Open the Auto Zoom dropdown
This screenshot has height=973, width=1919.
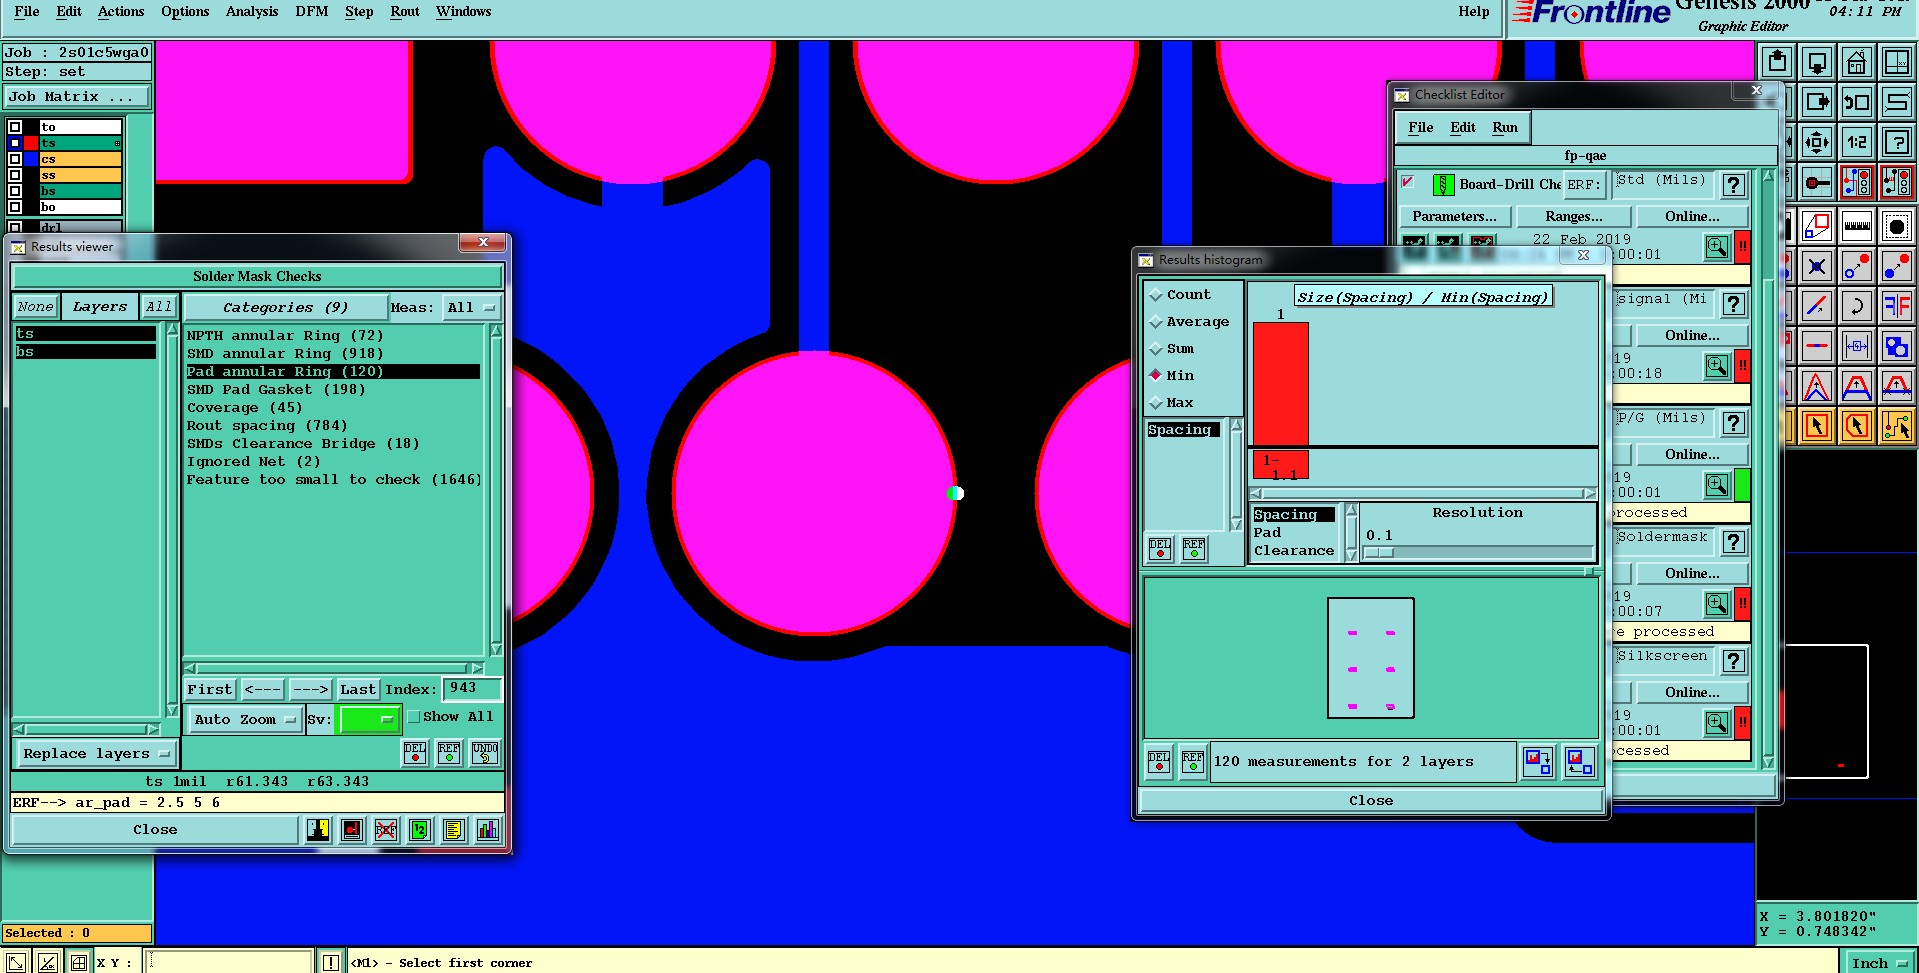245,719
